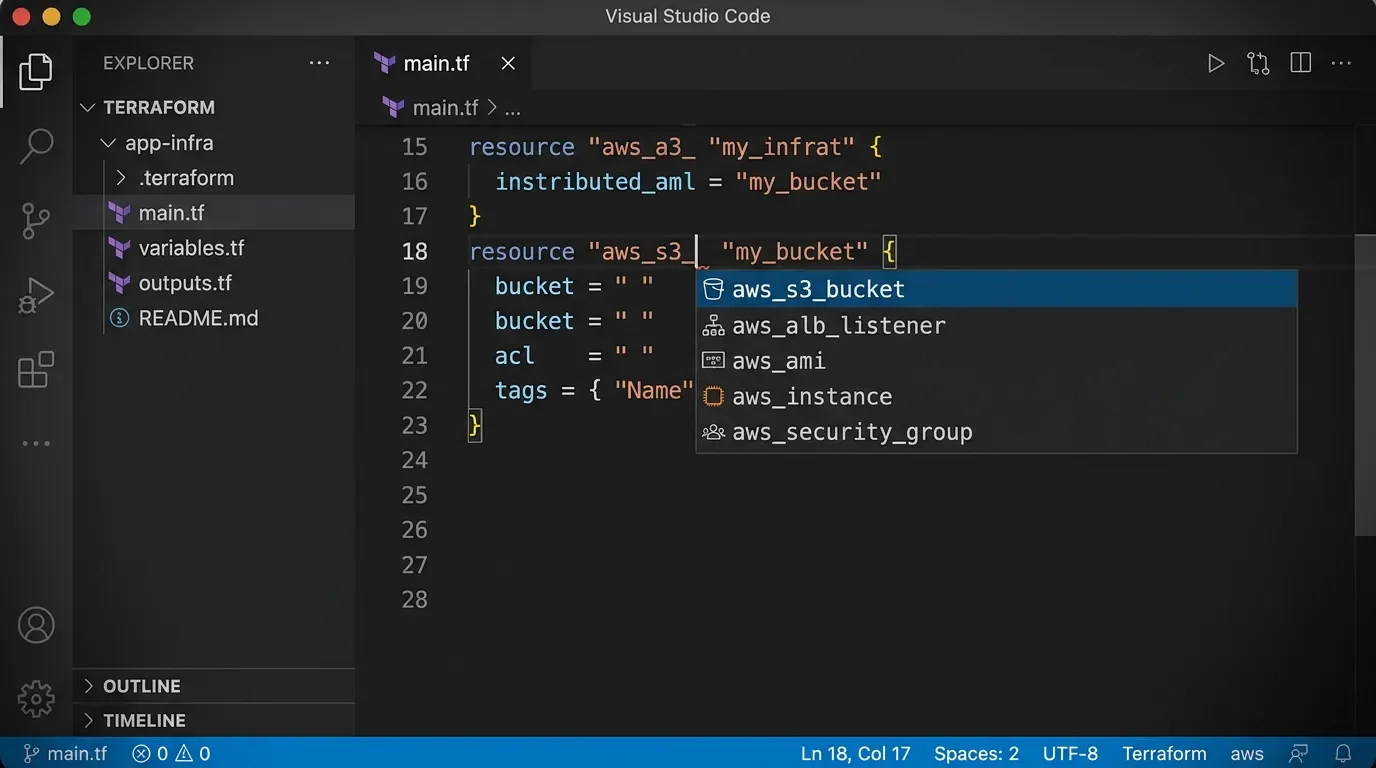Image resolution: width=1376 pixels, height=768 pixels.
Task: Expand the OUTLINE panel
Action: tap(214, 686)
